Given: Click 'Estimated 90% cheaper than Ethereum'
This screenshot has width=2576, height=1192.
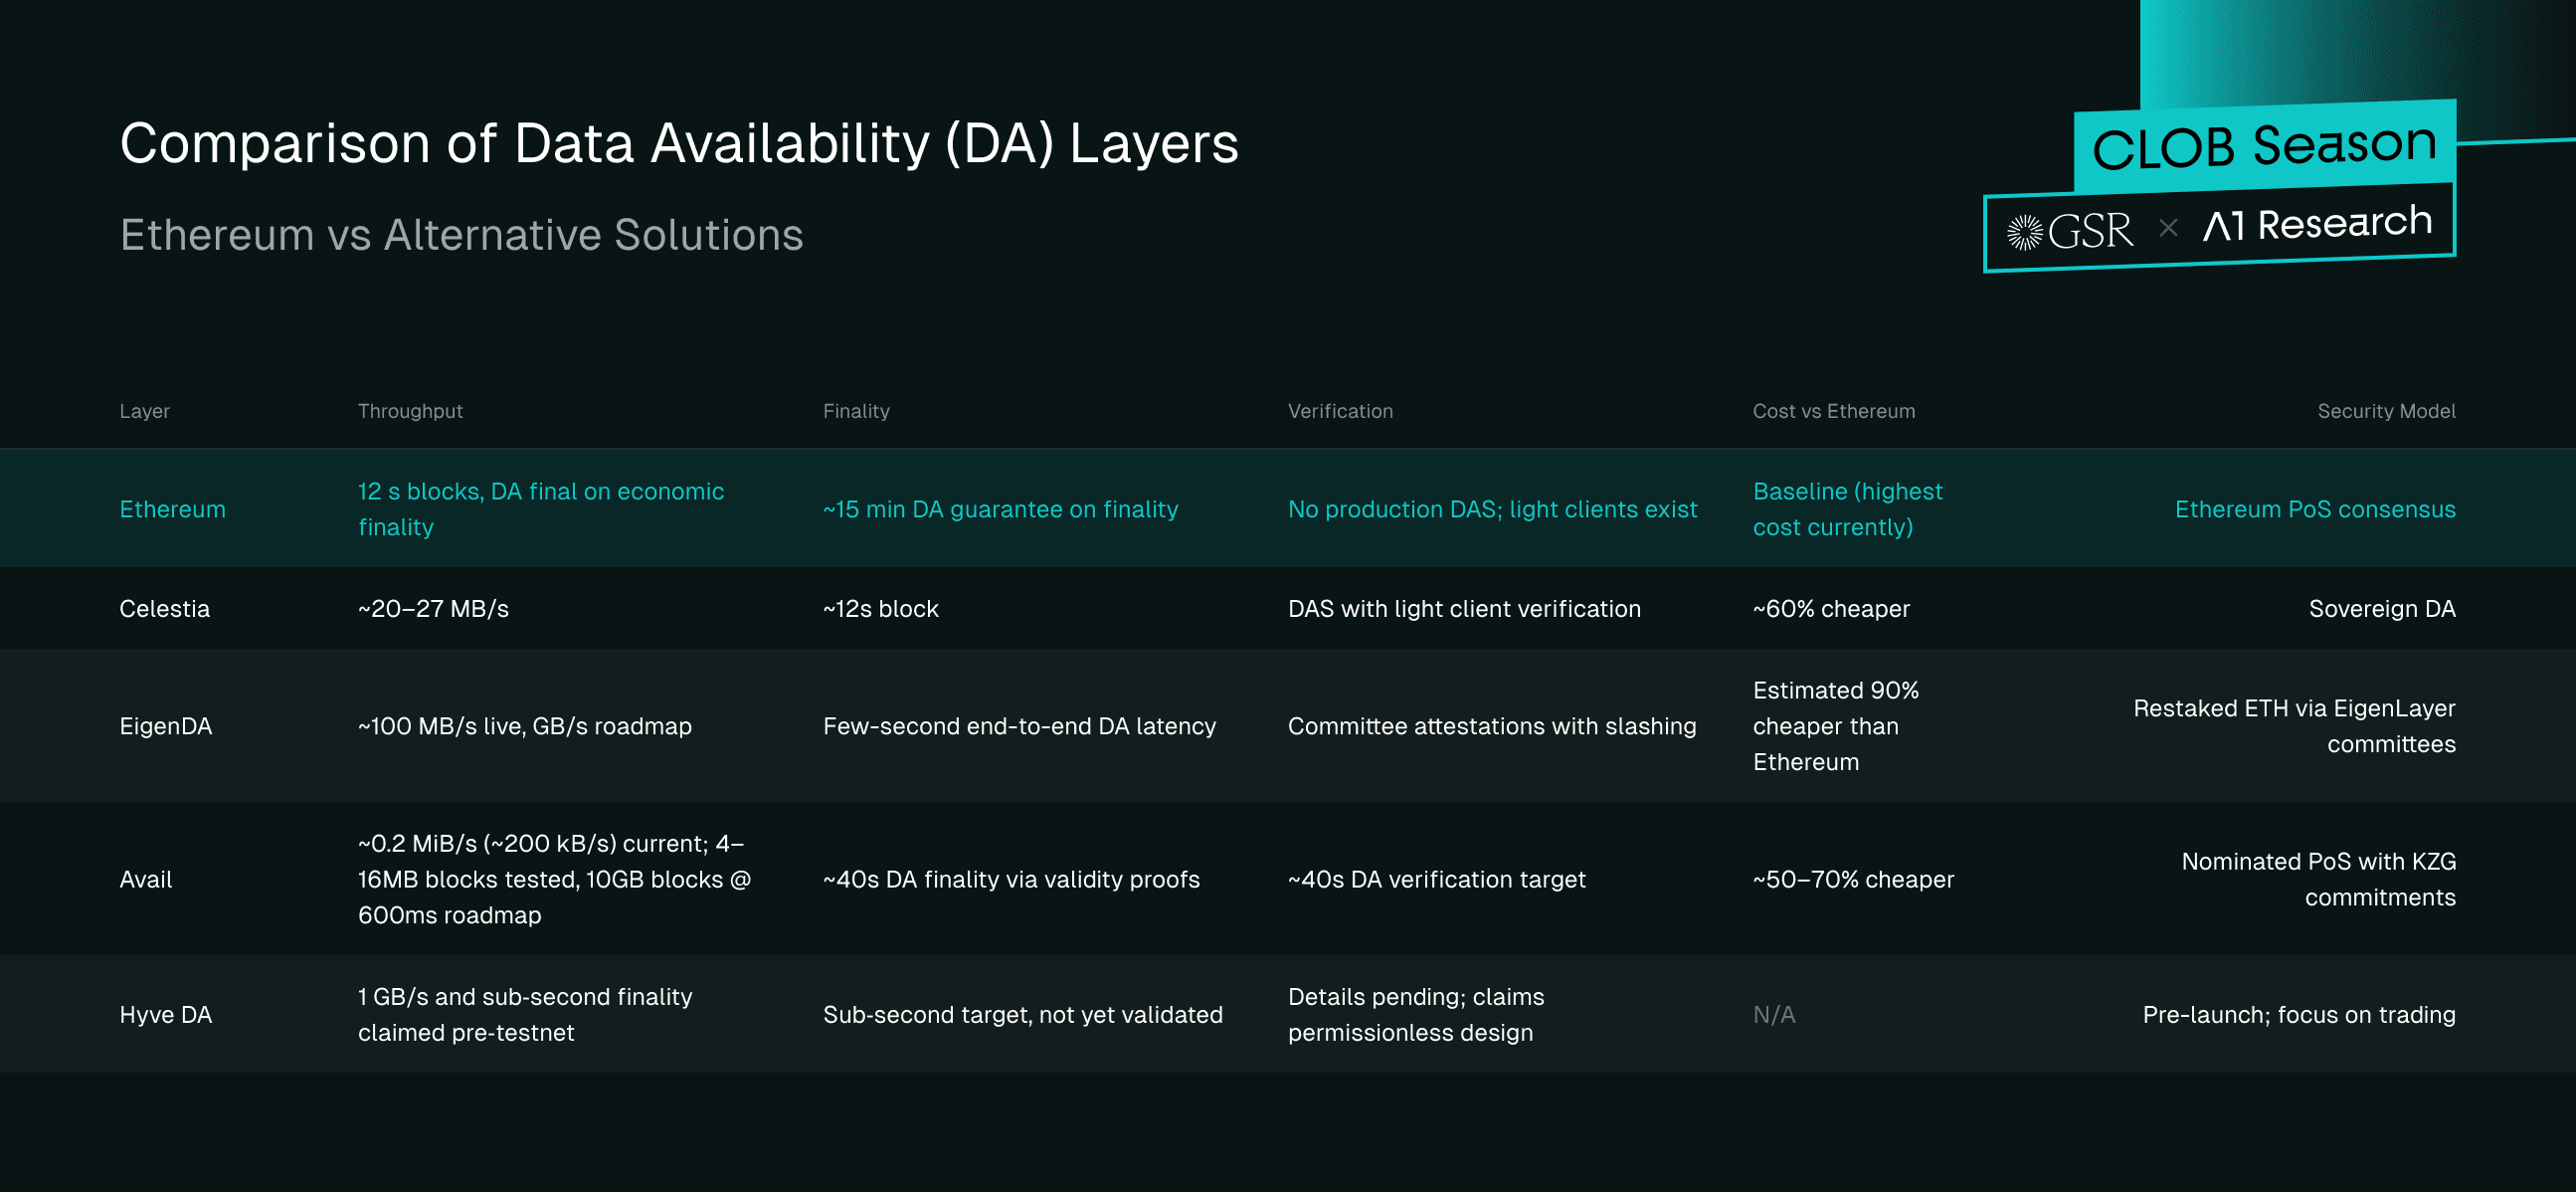Looking at the screenshot, I should [x=1835, y=726].
